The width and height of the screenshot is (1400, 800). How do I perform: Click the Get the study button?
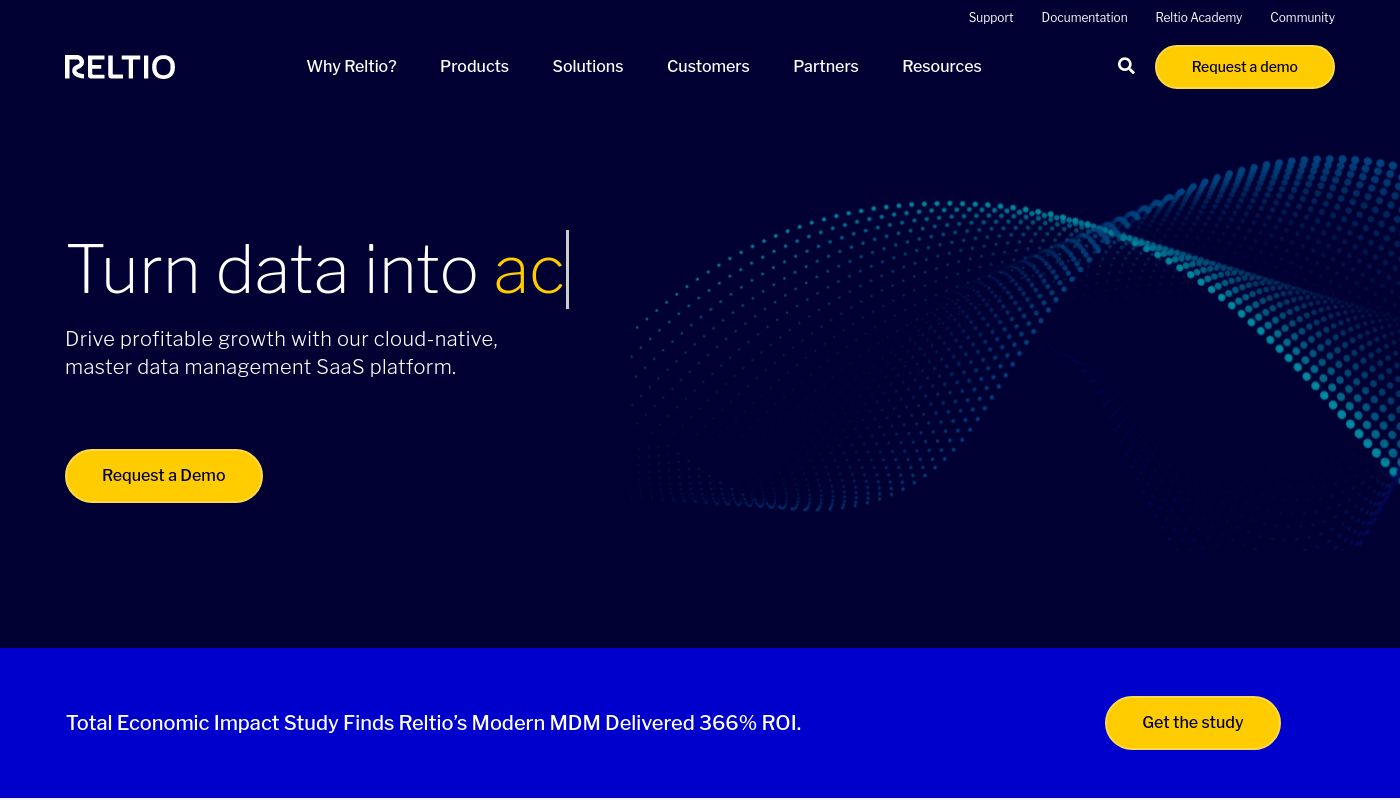click(x=1193, y=723)
